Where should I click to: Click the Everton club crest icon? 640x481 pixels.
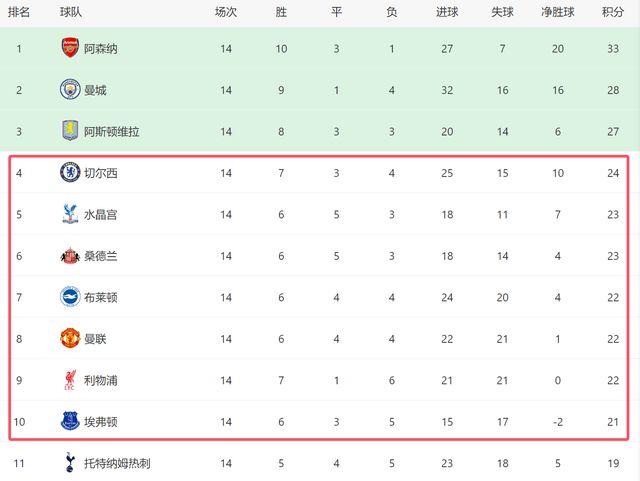(69, 422)
